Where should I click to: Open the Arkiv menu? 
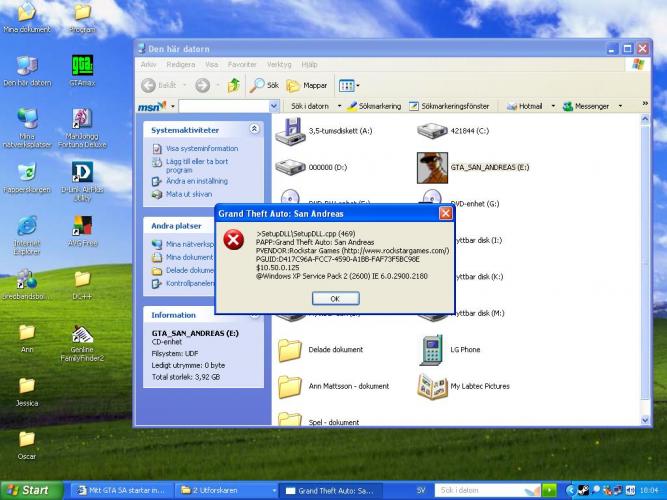(x=149, y=64)
